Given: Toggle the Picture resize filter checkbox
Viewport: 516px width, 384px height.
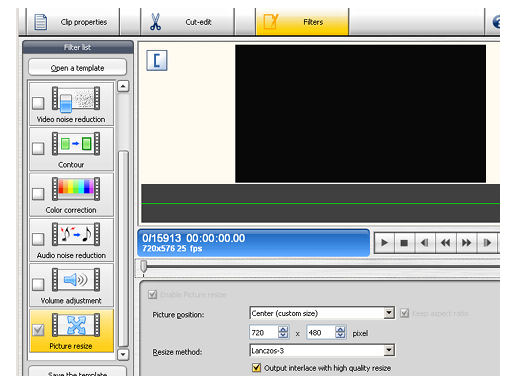Looking at the screenshot, I should pos(38,330).
